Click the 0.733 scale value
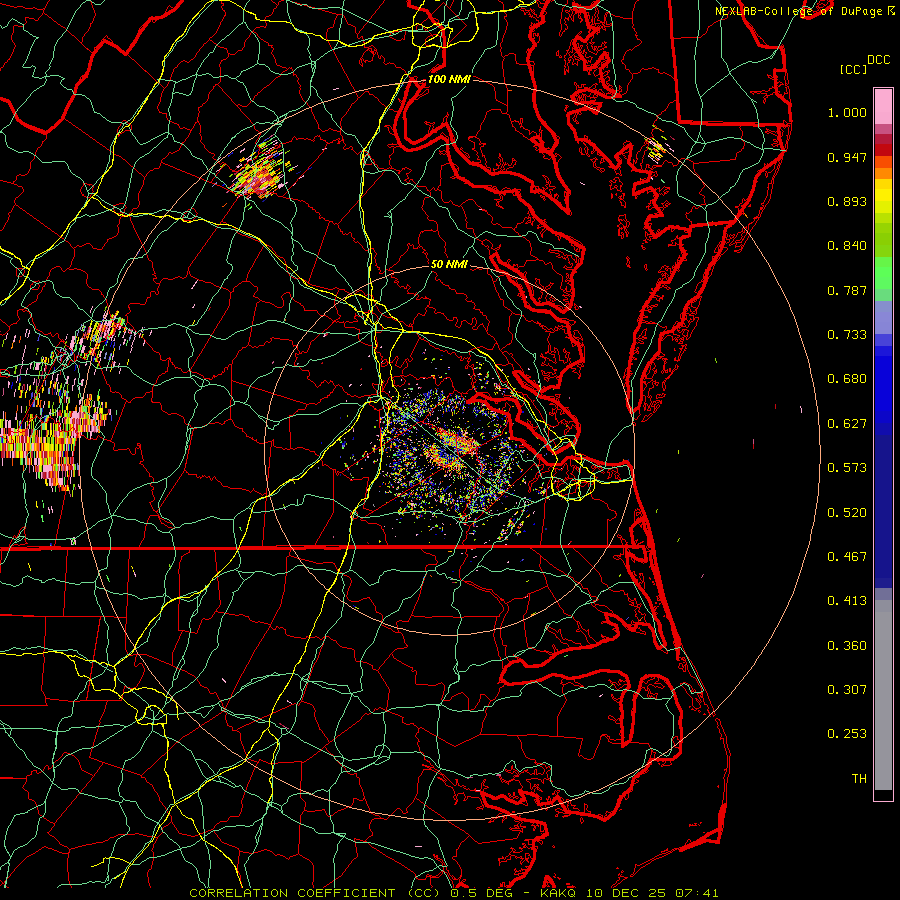900x900 pixels. (x=847, y=335)
